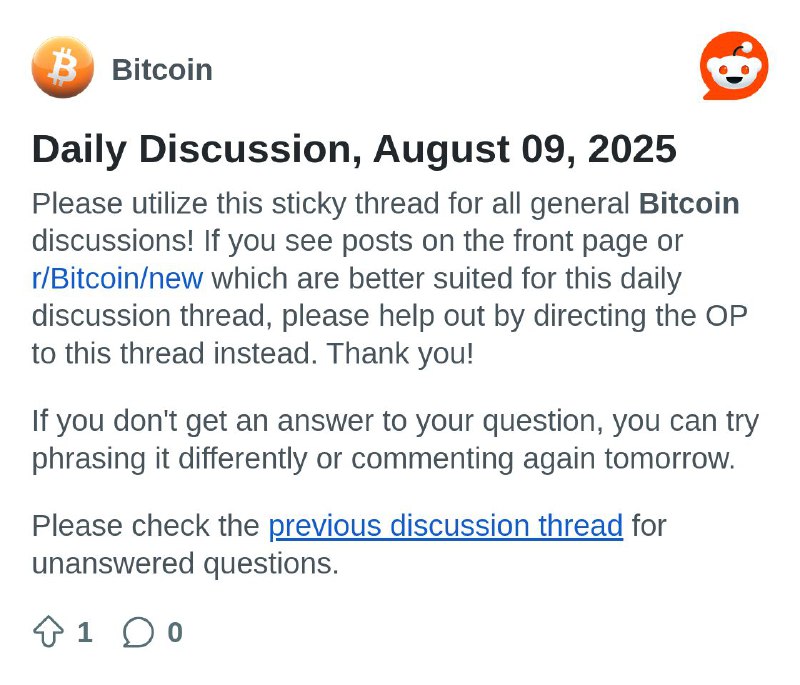Open the Daily Discussion post title
800x685 pixels.
(354, 149)
